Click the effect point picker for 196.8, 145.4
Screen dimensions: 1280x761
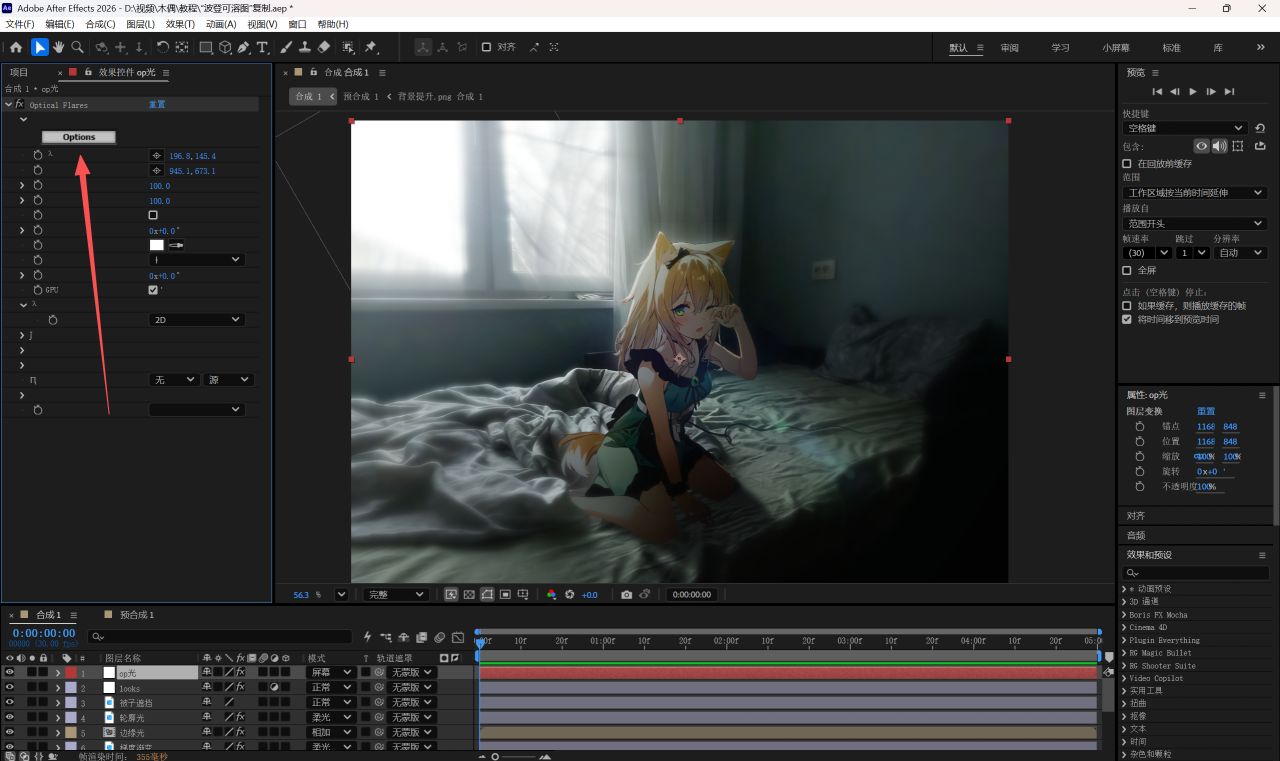click(156, 156)
